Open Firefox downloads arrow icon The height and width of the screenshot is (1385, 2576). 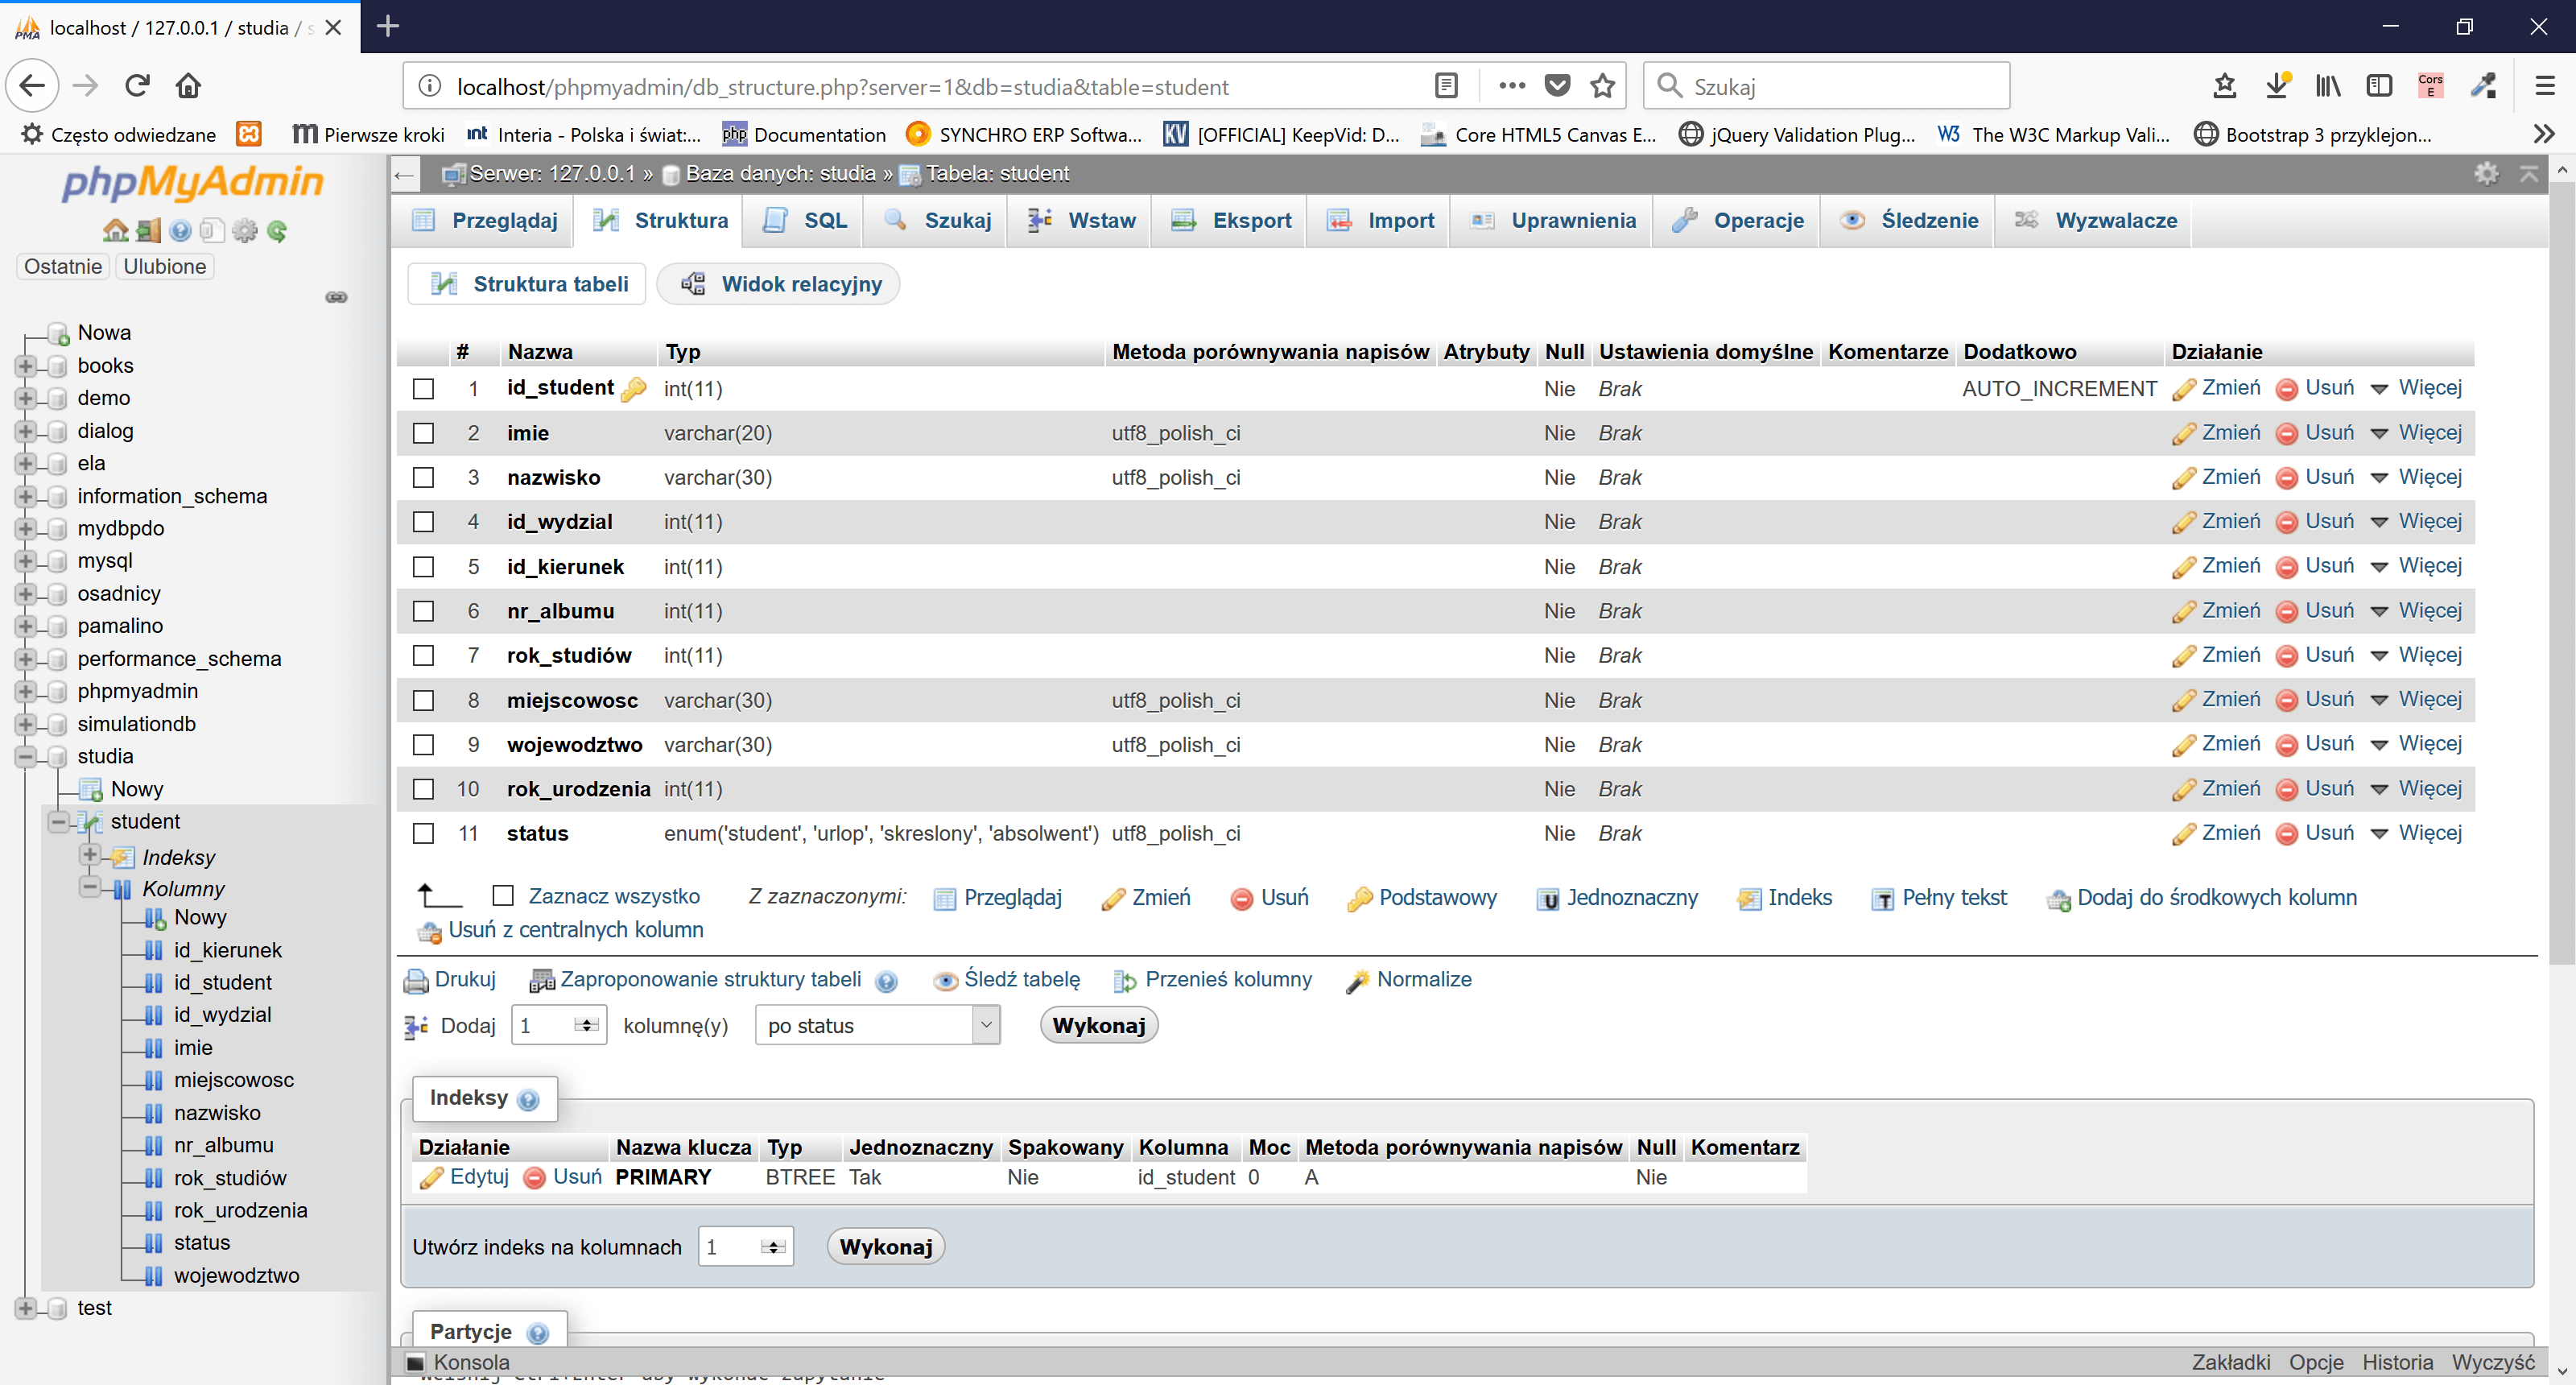coord(2277,86)
